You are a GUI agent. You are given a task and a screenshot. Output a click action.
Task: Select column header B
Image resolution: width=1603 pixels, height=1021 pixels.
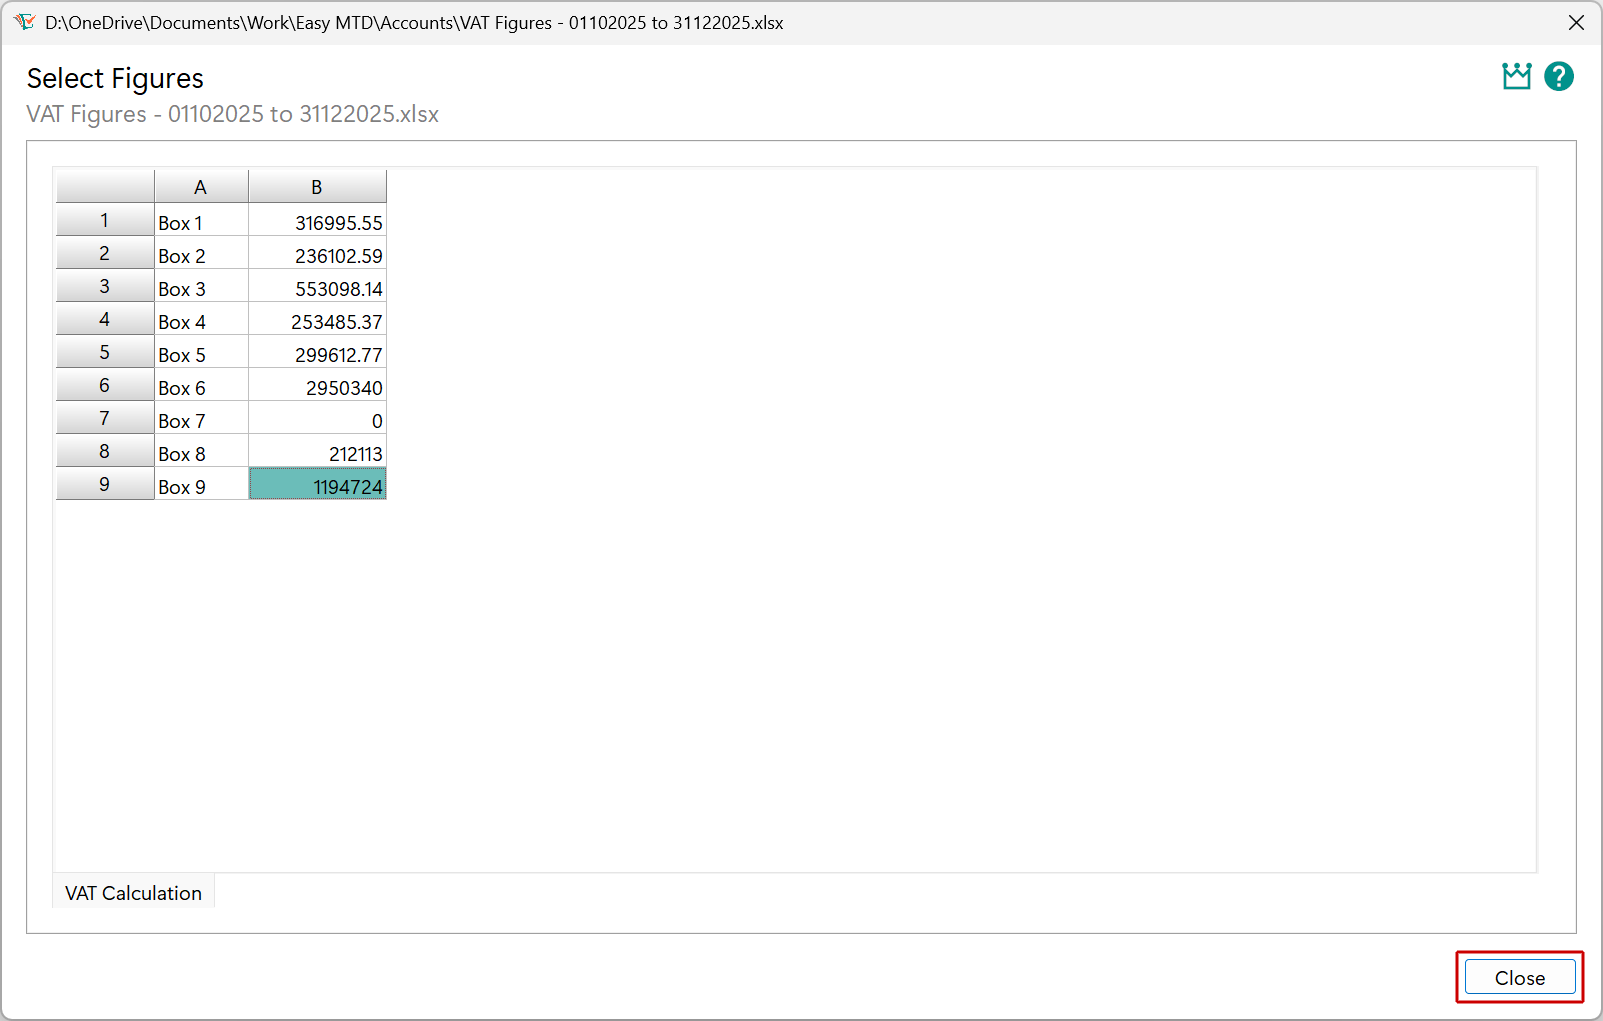pos(317,186)
